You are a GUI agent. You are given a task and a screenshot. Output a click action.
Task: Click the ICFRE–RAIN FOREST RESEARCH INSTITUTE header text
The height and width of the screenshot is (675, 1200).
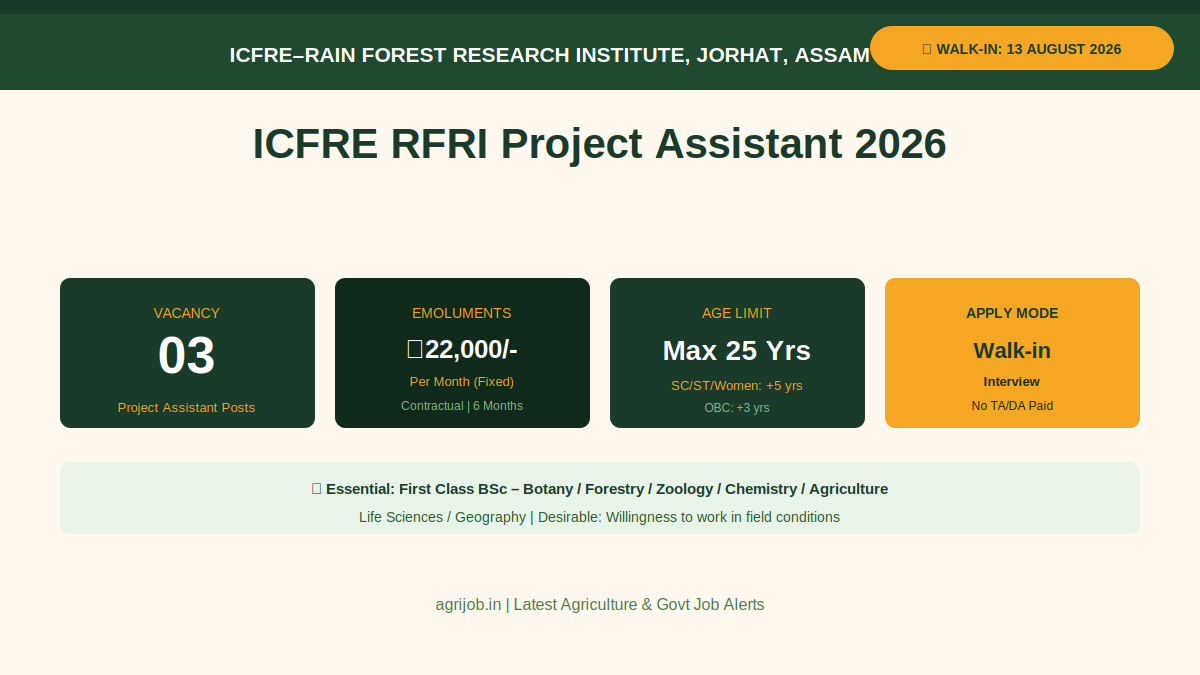pyautogui.click(x=549, y=55)
